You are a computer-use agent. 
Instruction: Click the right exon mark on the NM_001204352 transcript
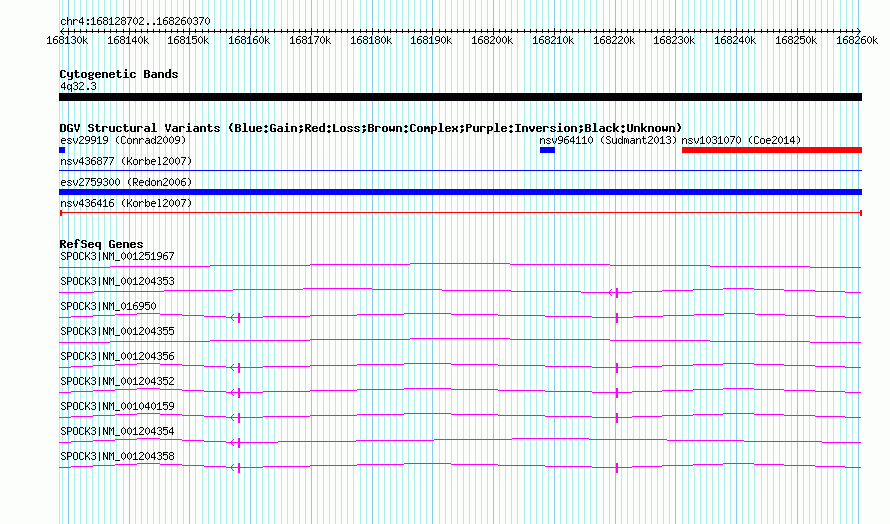pyautogui.click(x=617, y=393)
